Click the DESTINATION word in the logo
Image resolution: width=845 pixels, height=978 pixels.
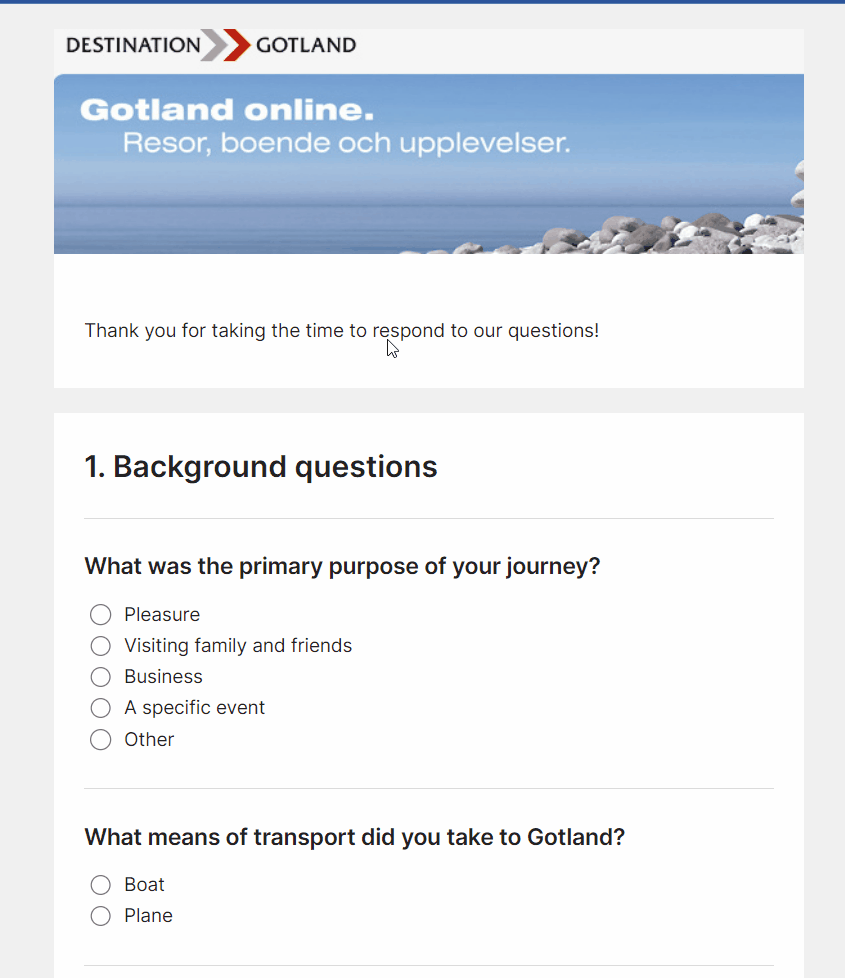pos(133,45)
